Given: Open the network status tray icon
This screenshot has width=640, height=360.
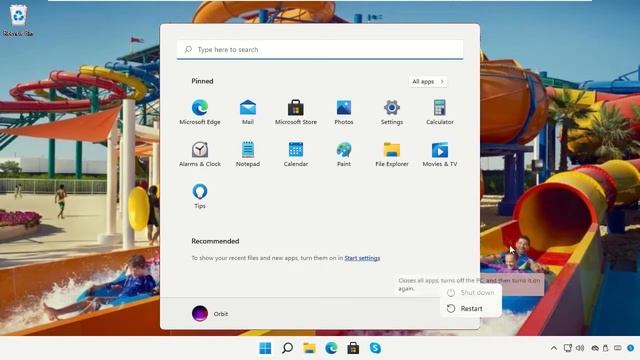Looking at the screenshot, I should coord(567,348).
